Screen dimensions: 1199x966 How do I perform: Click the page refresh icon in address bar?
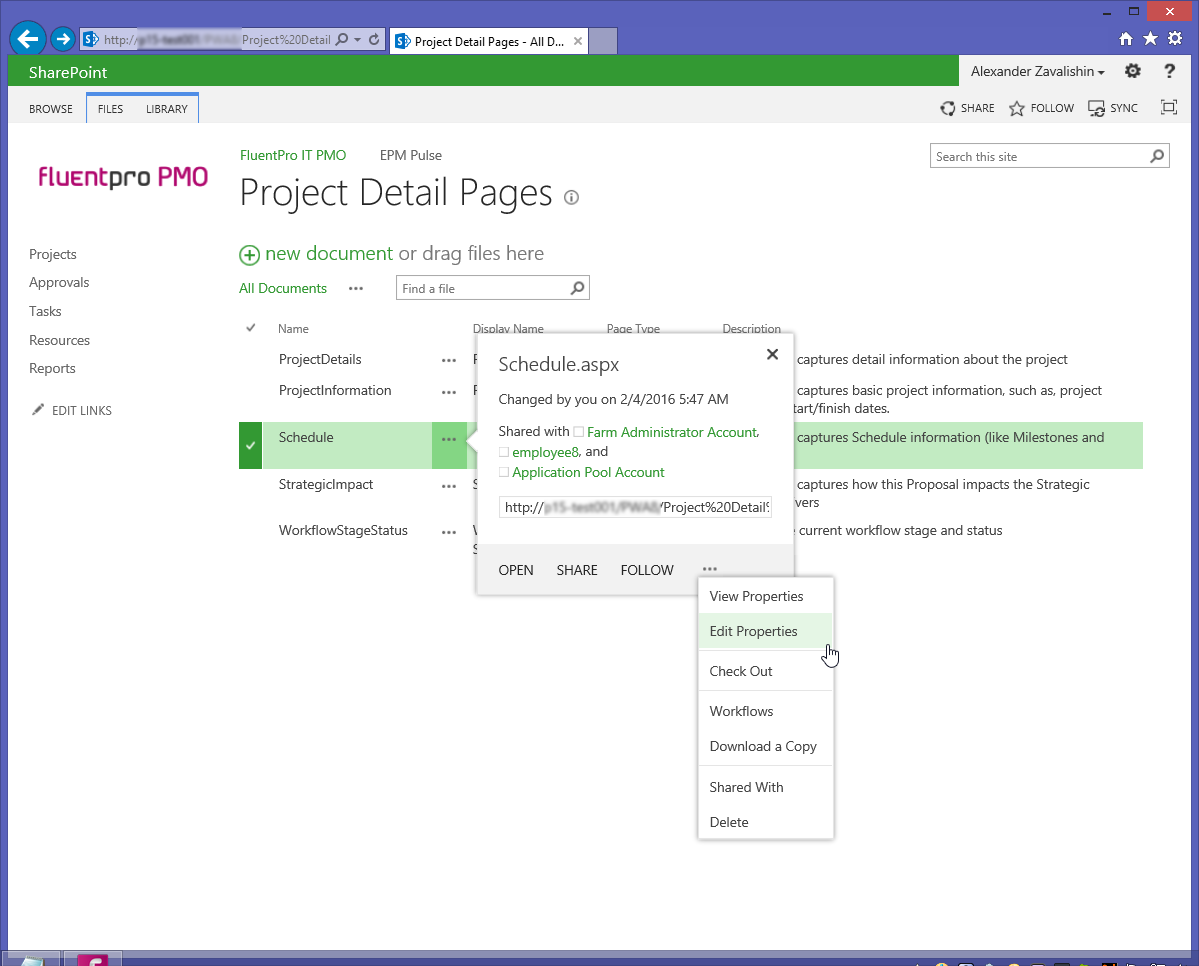(x=374, y=39)
